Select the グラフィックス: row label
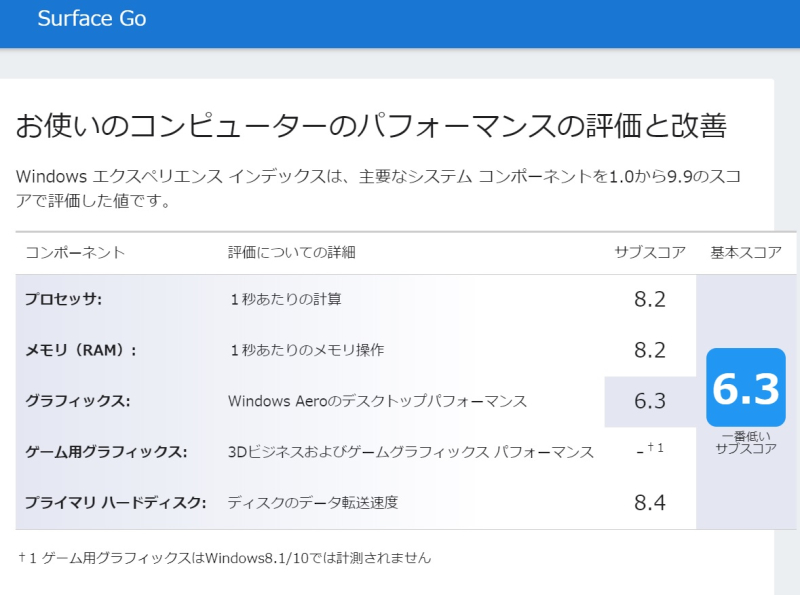The height and width of the screenshot is (595, 800). [x=78, y=401]
